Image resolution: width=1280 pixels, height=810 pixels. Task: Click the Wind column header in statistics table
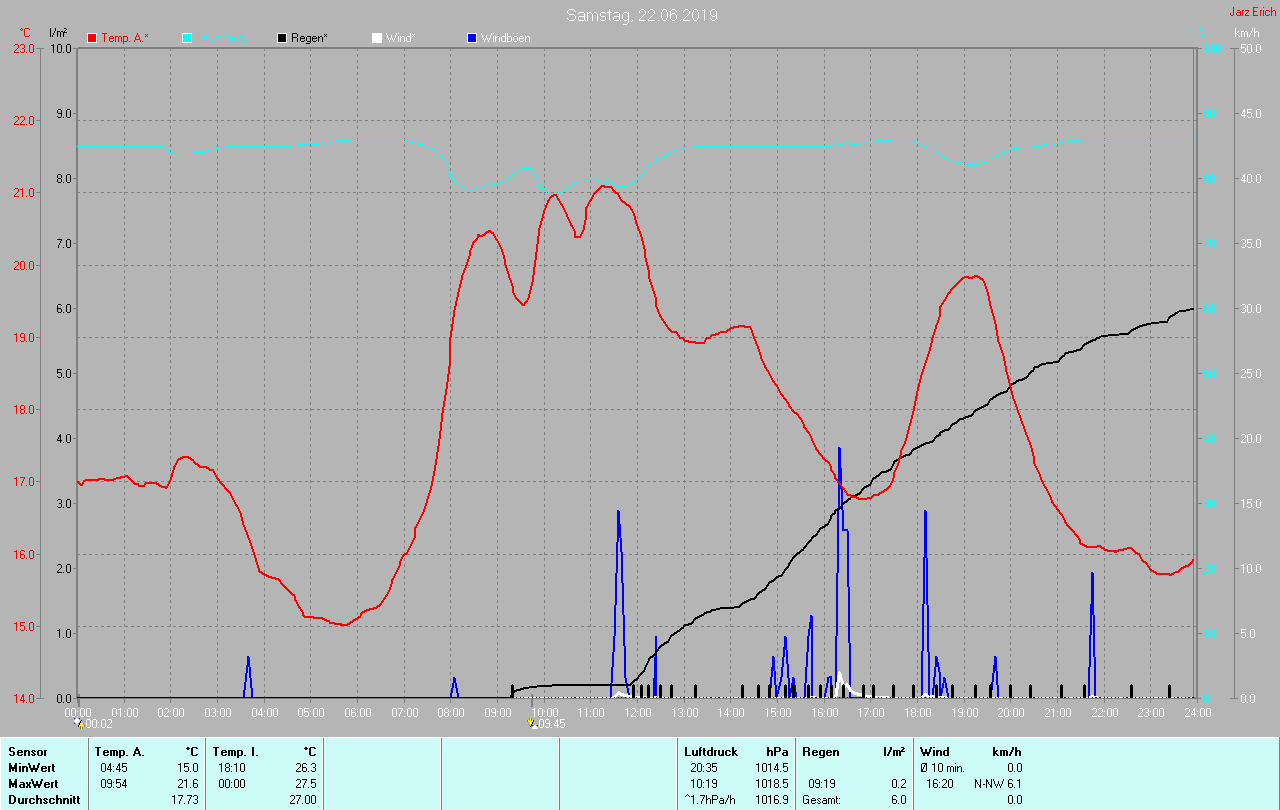(x=934, y=751)
